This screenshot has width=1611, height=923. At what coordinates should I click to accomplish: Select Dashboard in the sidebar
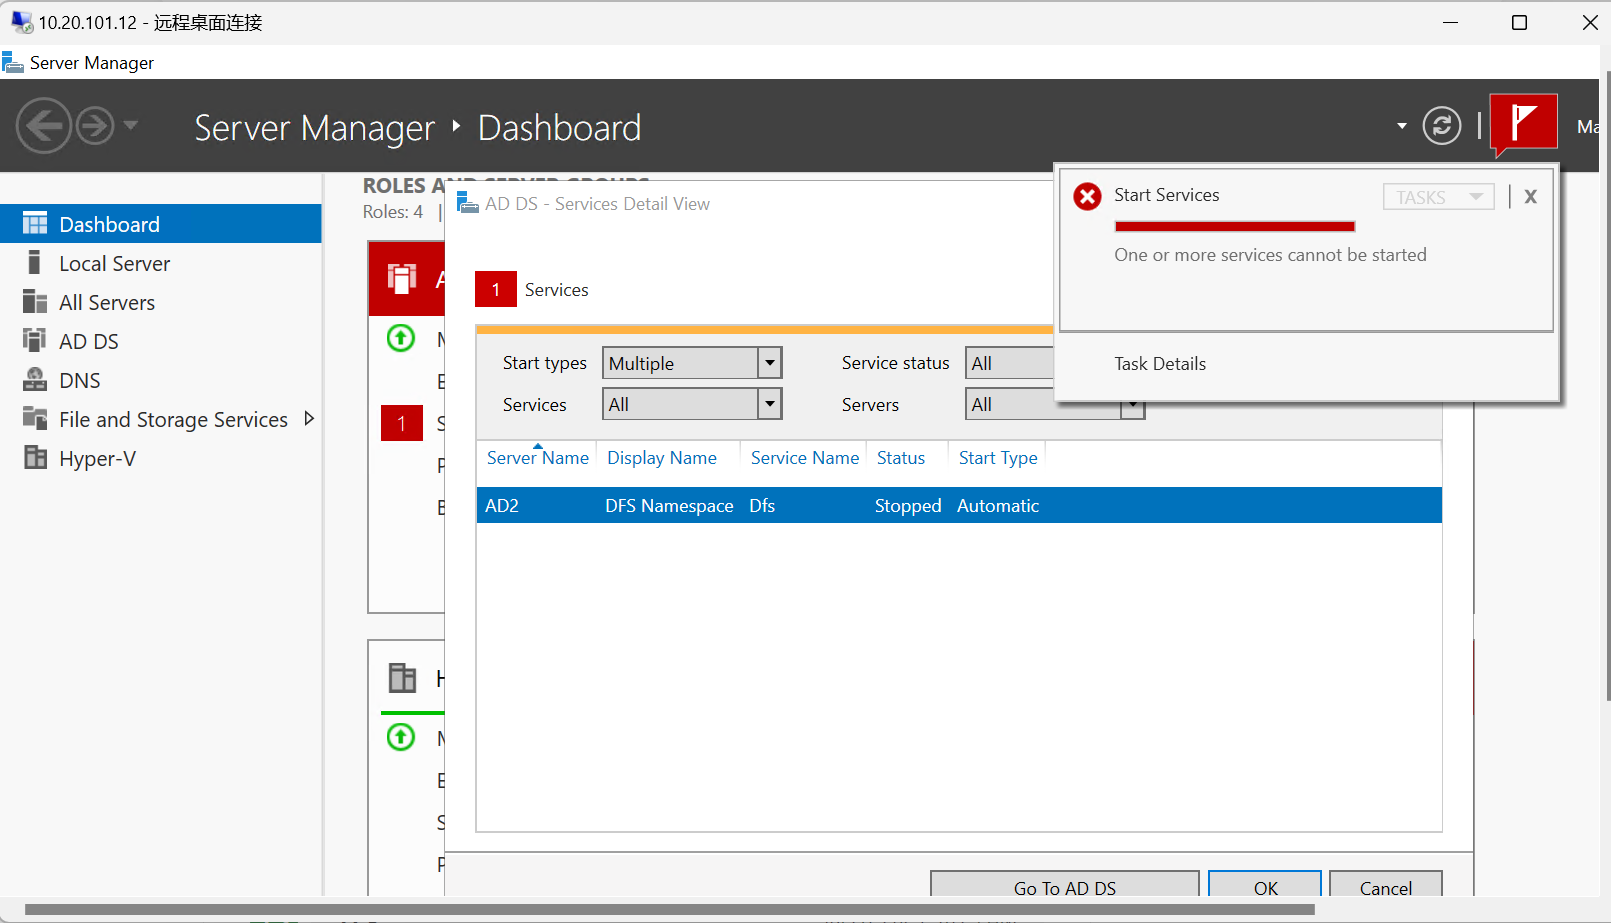(x=161, y=224)
